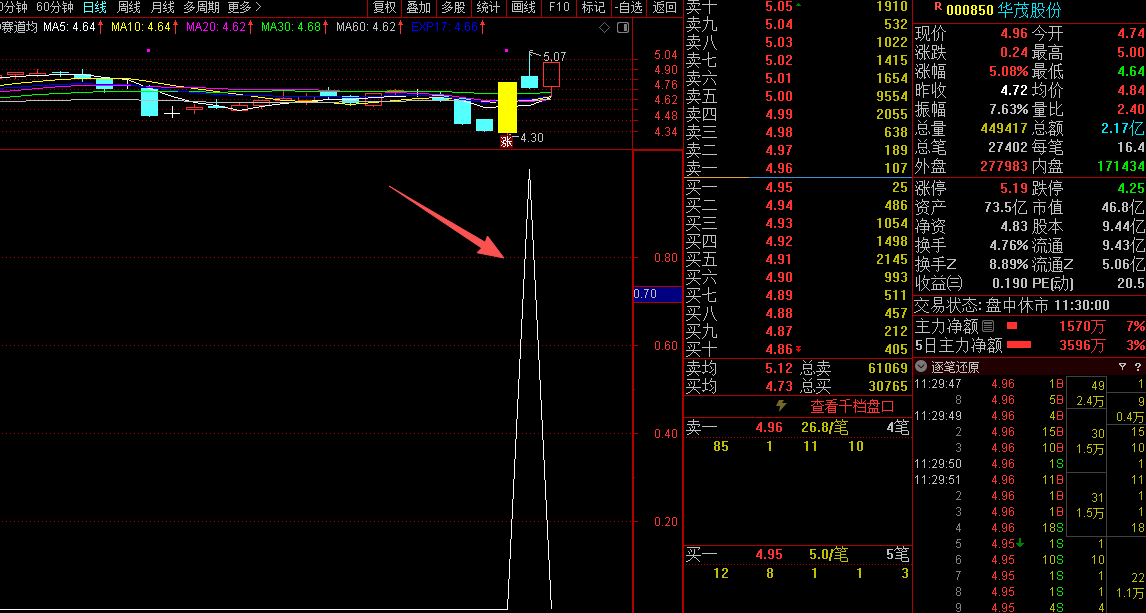Click the diamond icon above the chart
This screenshot has height=613, width=1146.
(604, 27)
